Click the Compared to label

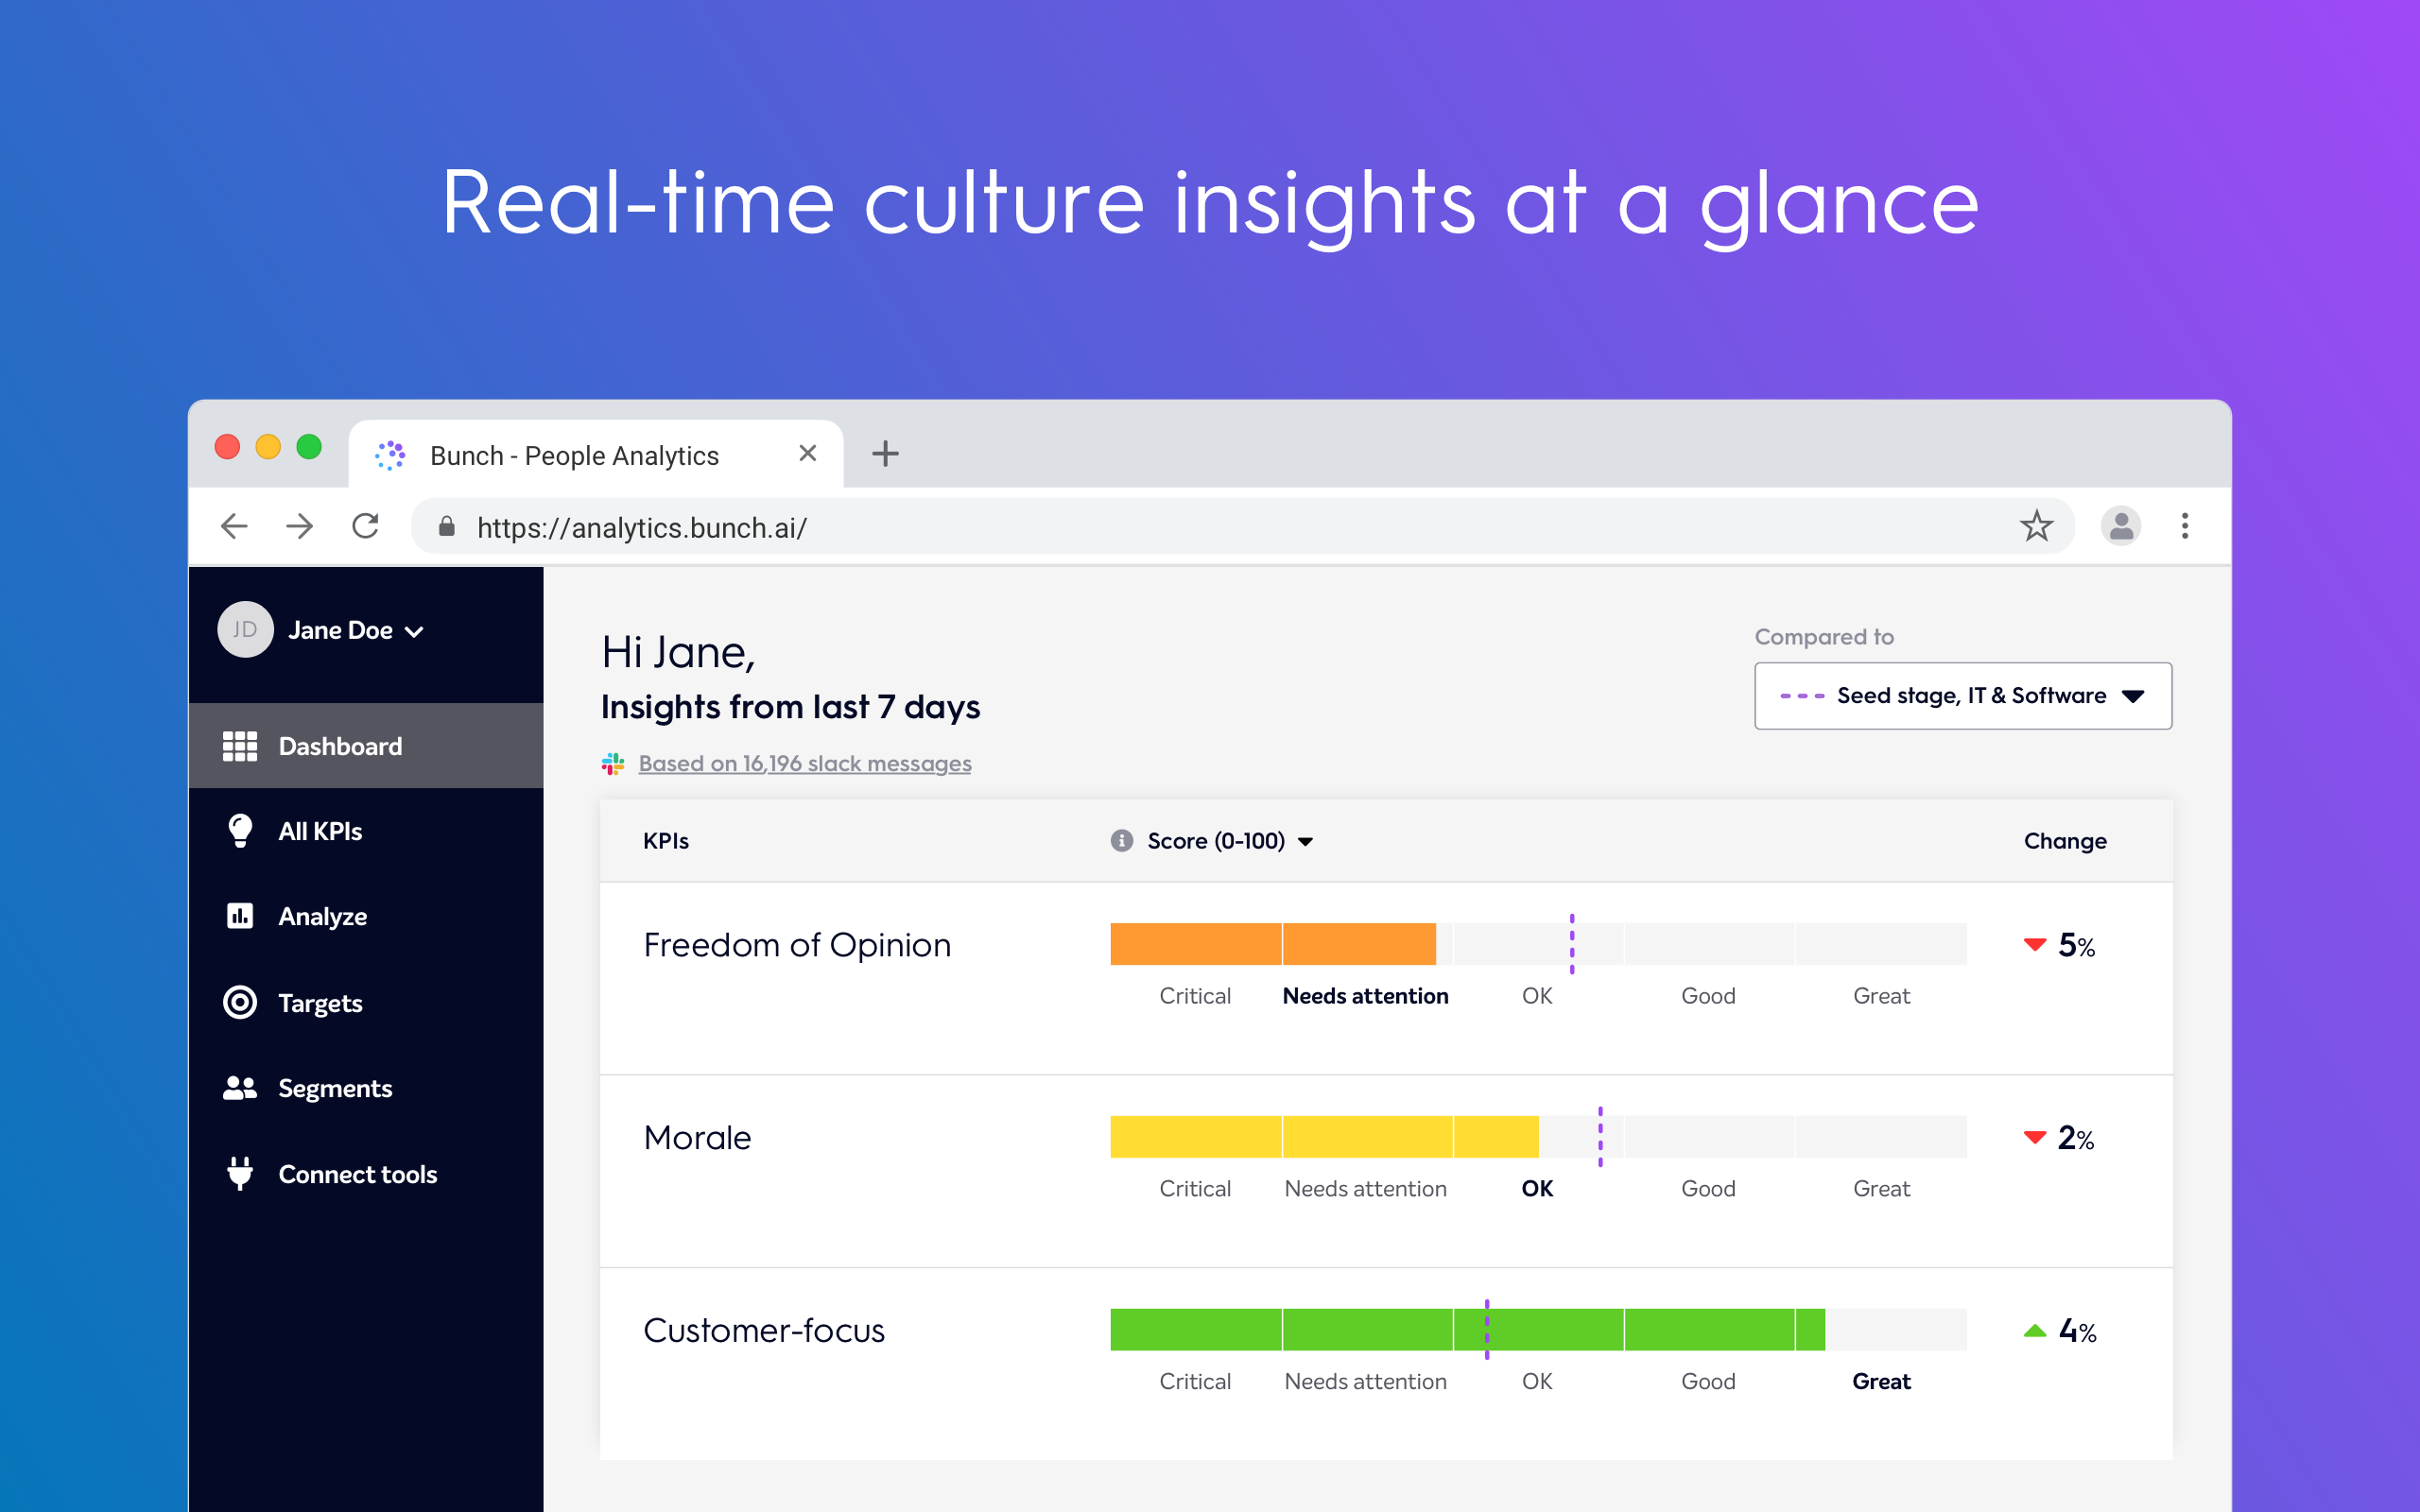(1824, 637)
